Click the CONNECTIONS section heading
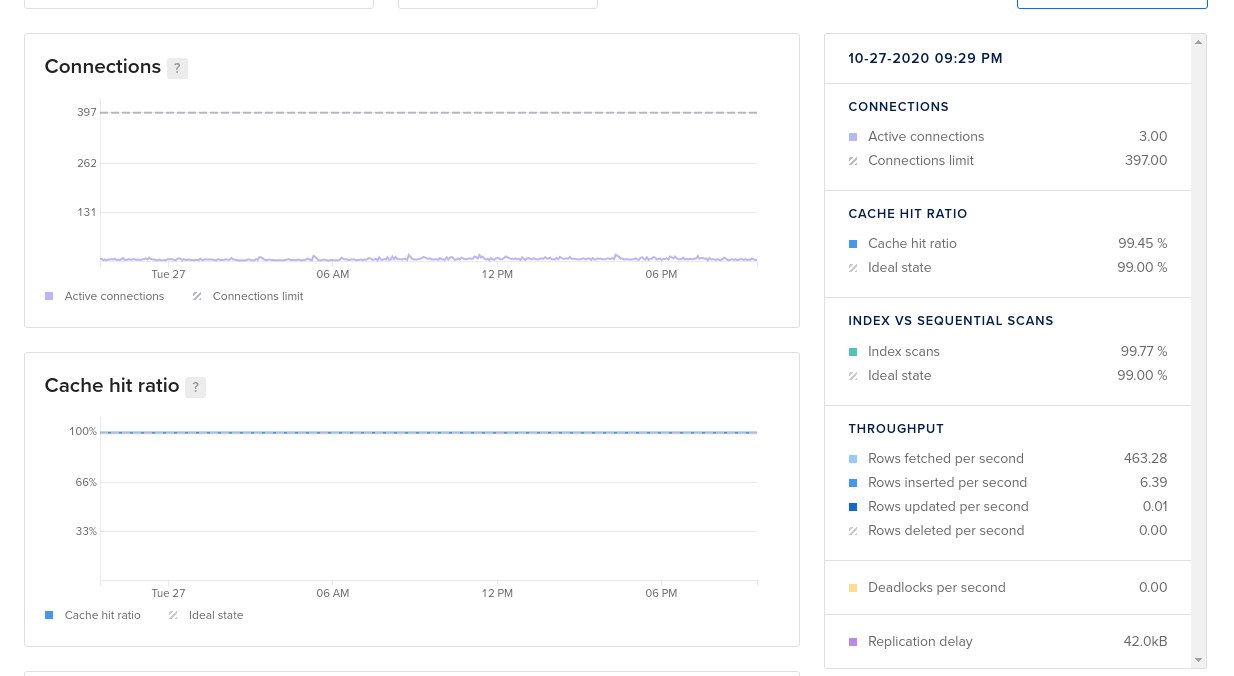The width and height of the screenshot is (1234, 676). point(898,107)
